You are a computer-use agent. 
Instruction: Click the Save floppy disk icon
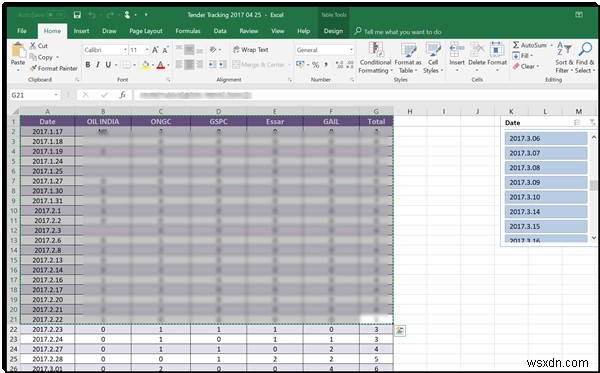[x=77, y=15]
